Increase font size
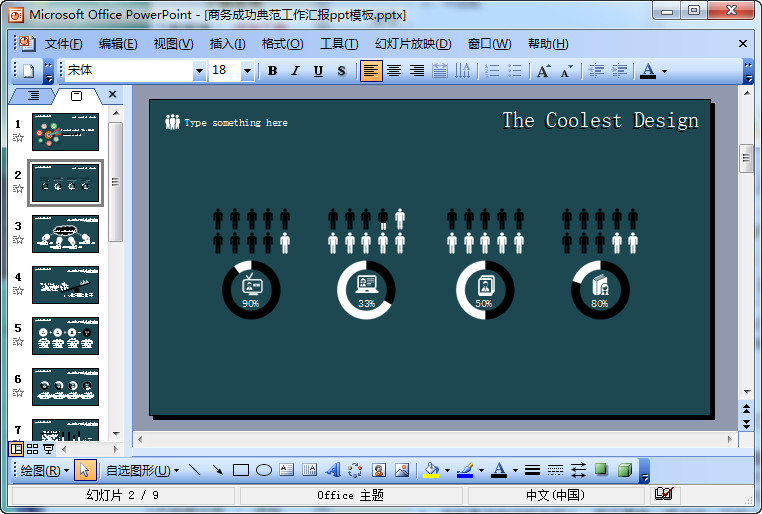Screen dimensions: 762x514 pos(543,71)
